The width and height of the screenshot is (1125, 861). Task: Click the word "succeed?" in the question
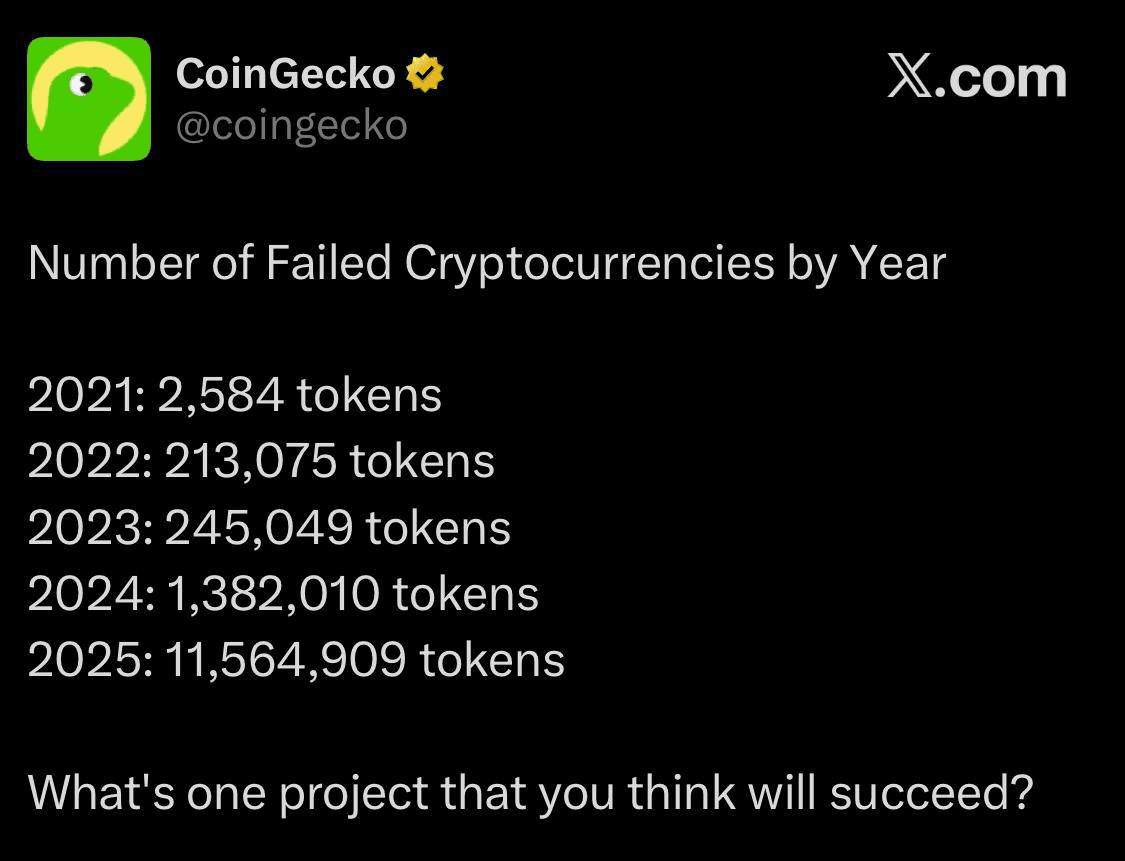(931, 793)
